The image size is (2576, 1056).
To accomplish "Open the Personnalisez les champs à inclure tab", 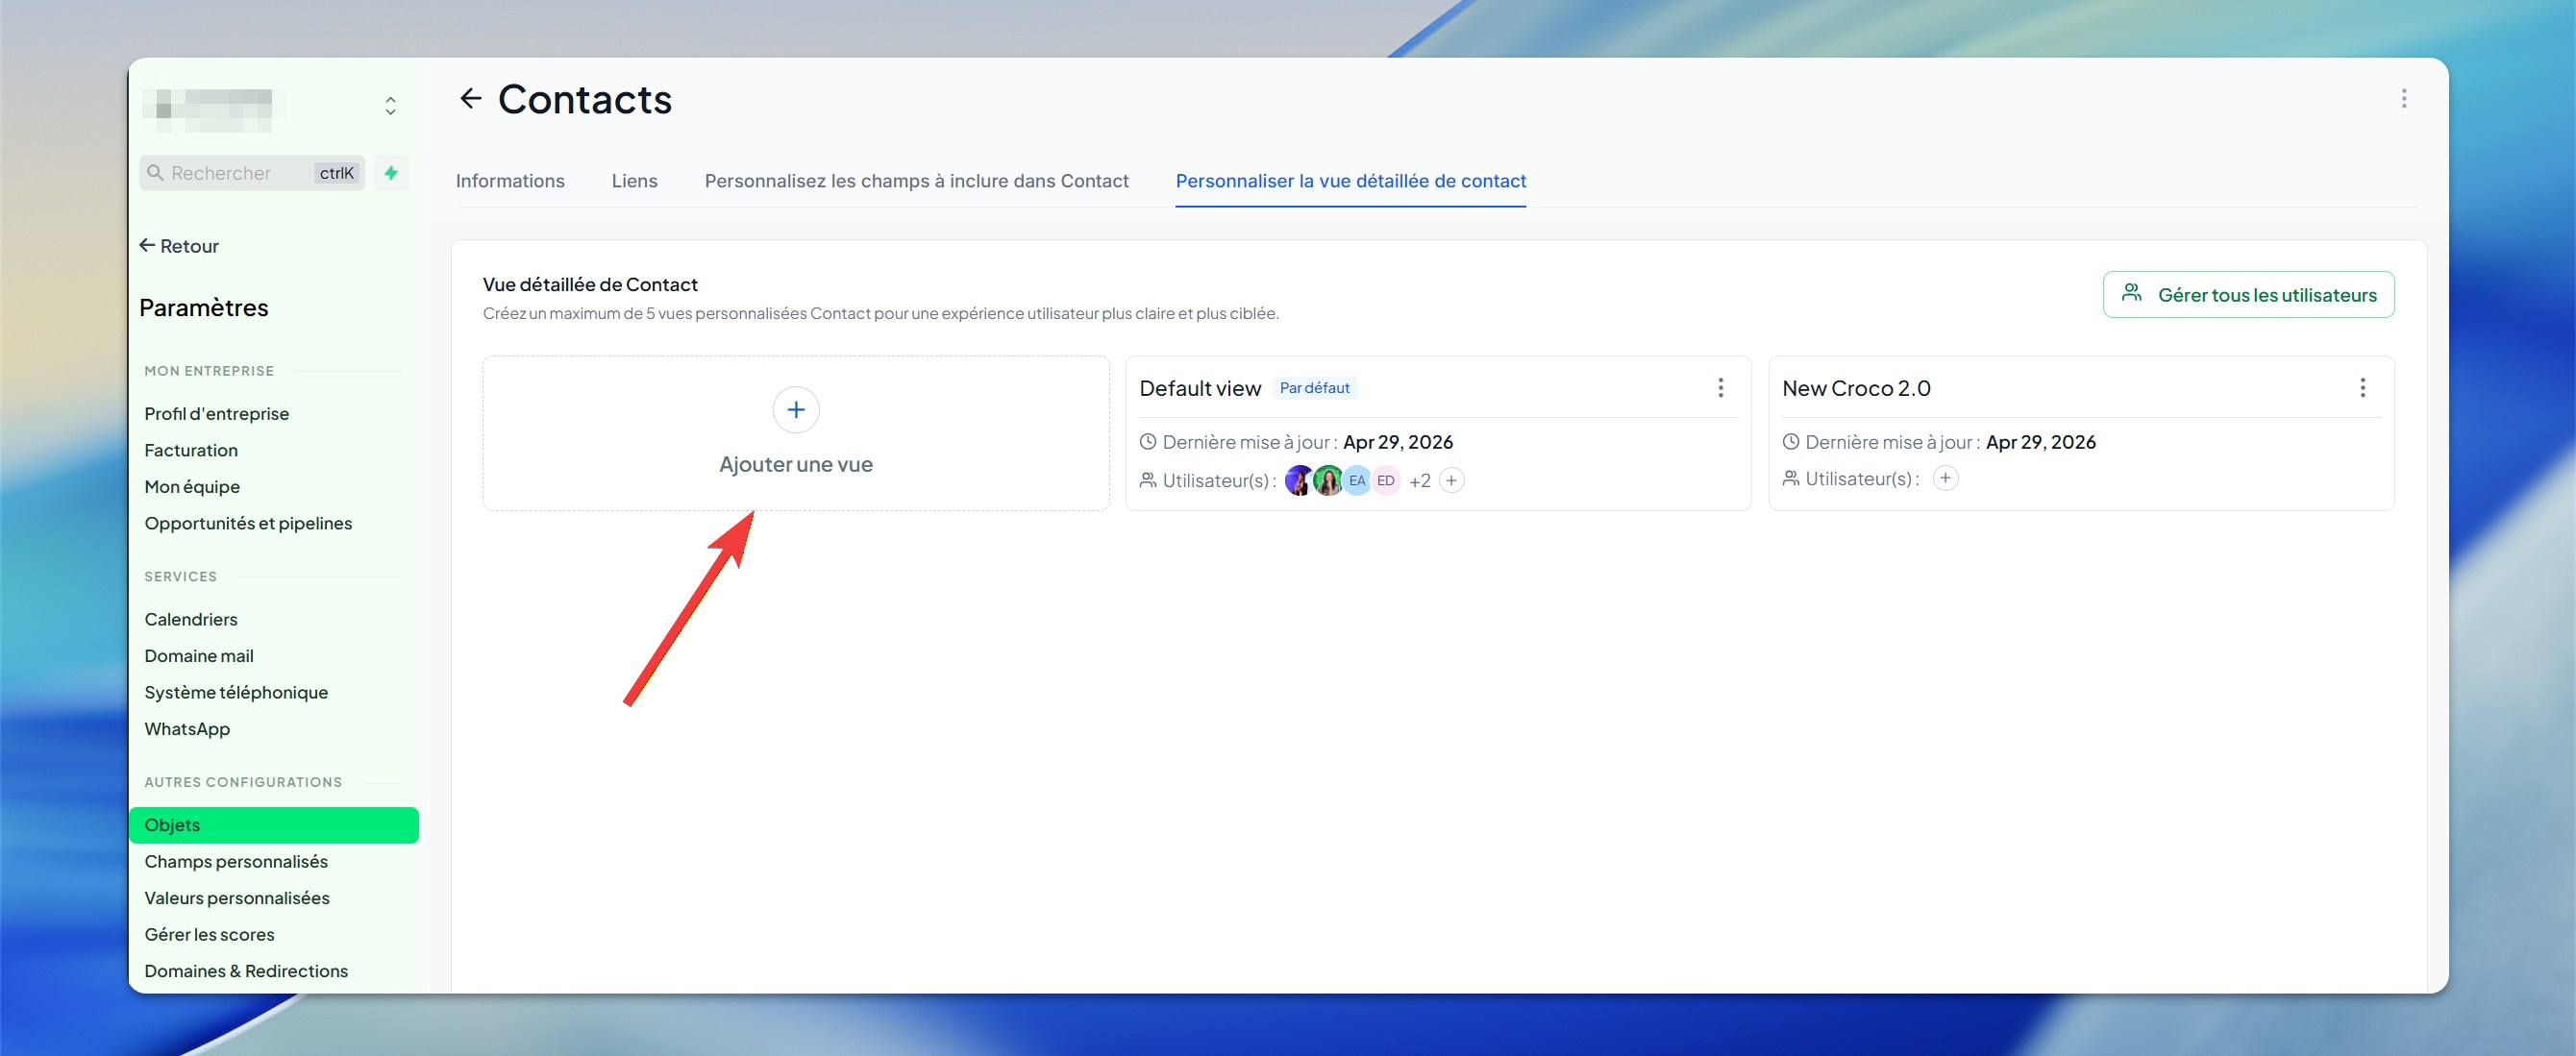I will 916,181.
